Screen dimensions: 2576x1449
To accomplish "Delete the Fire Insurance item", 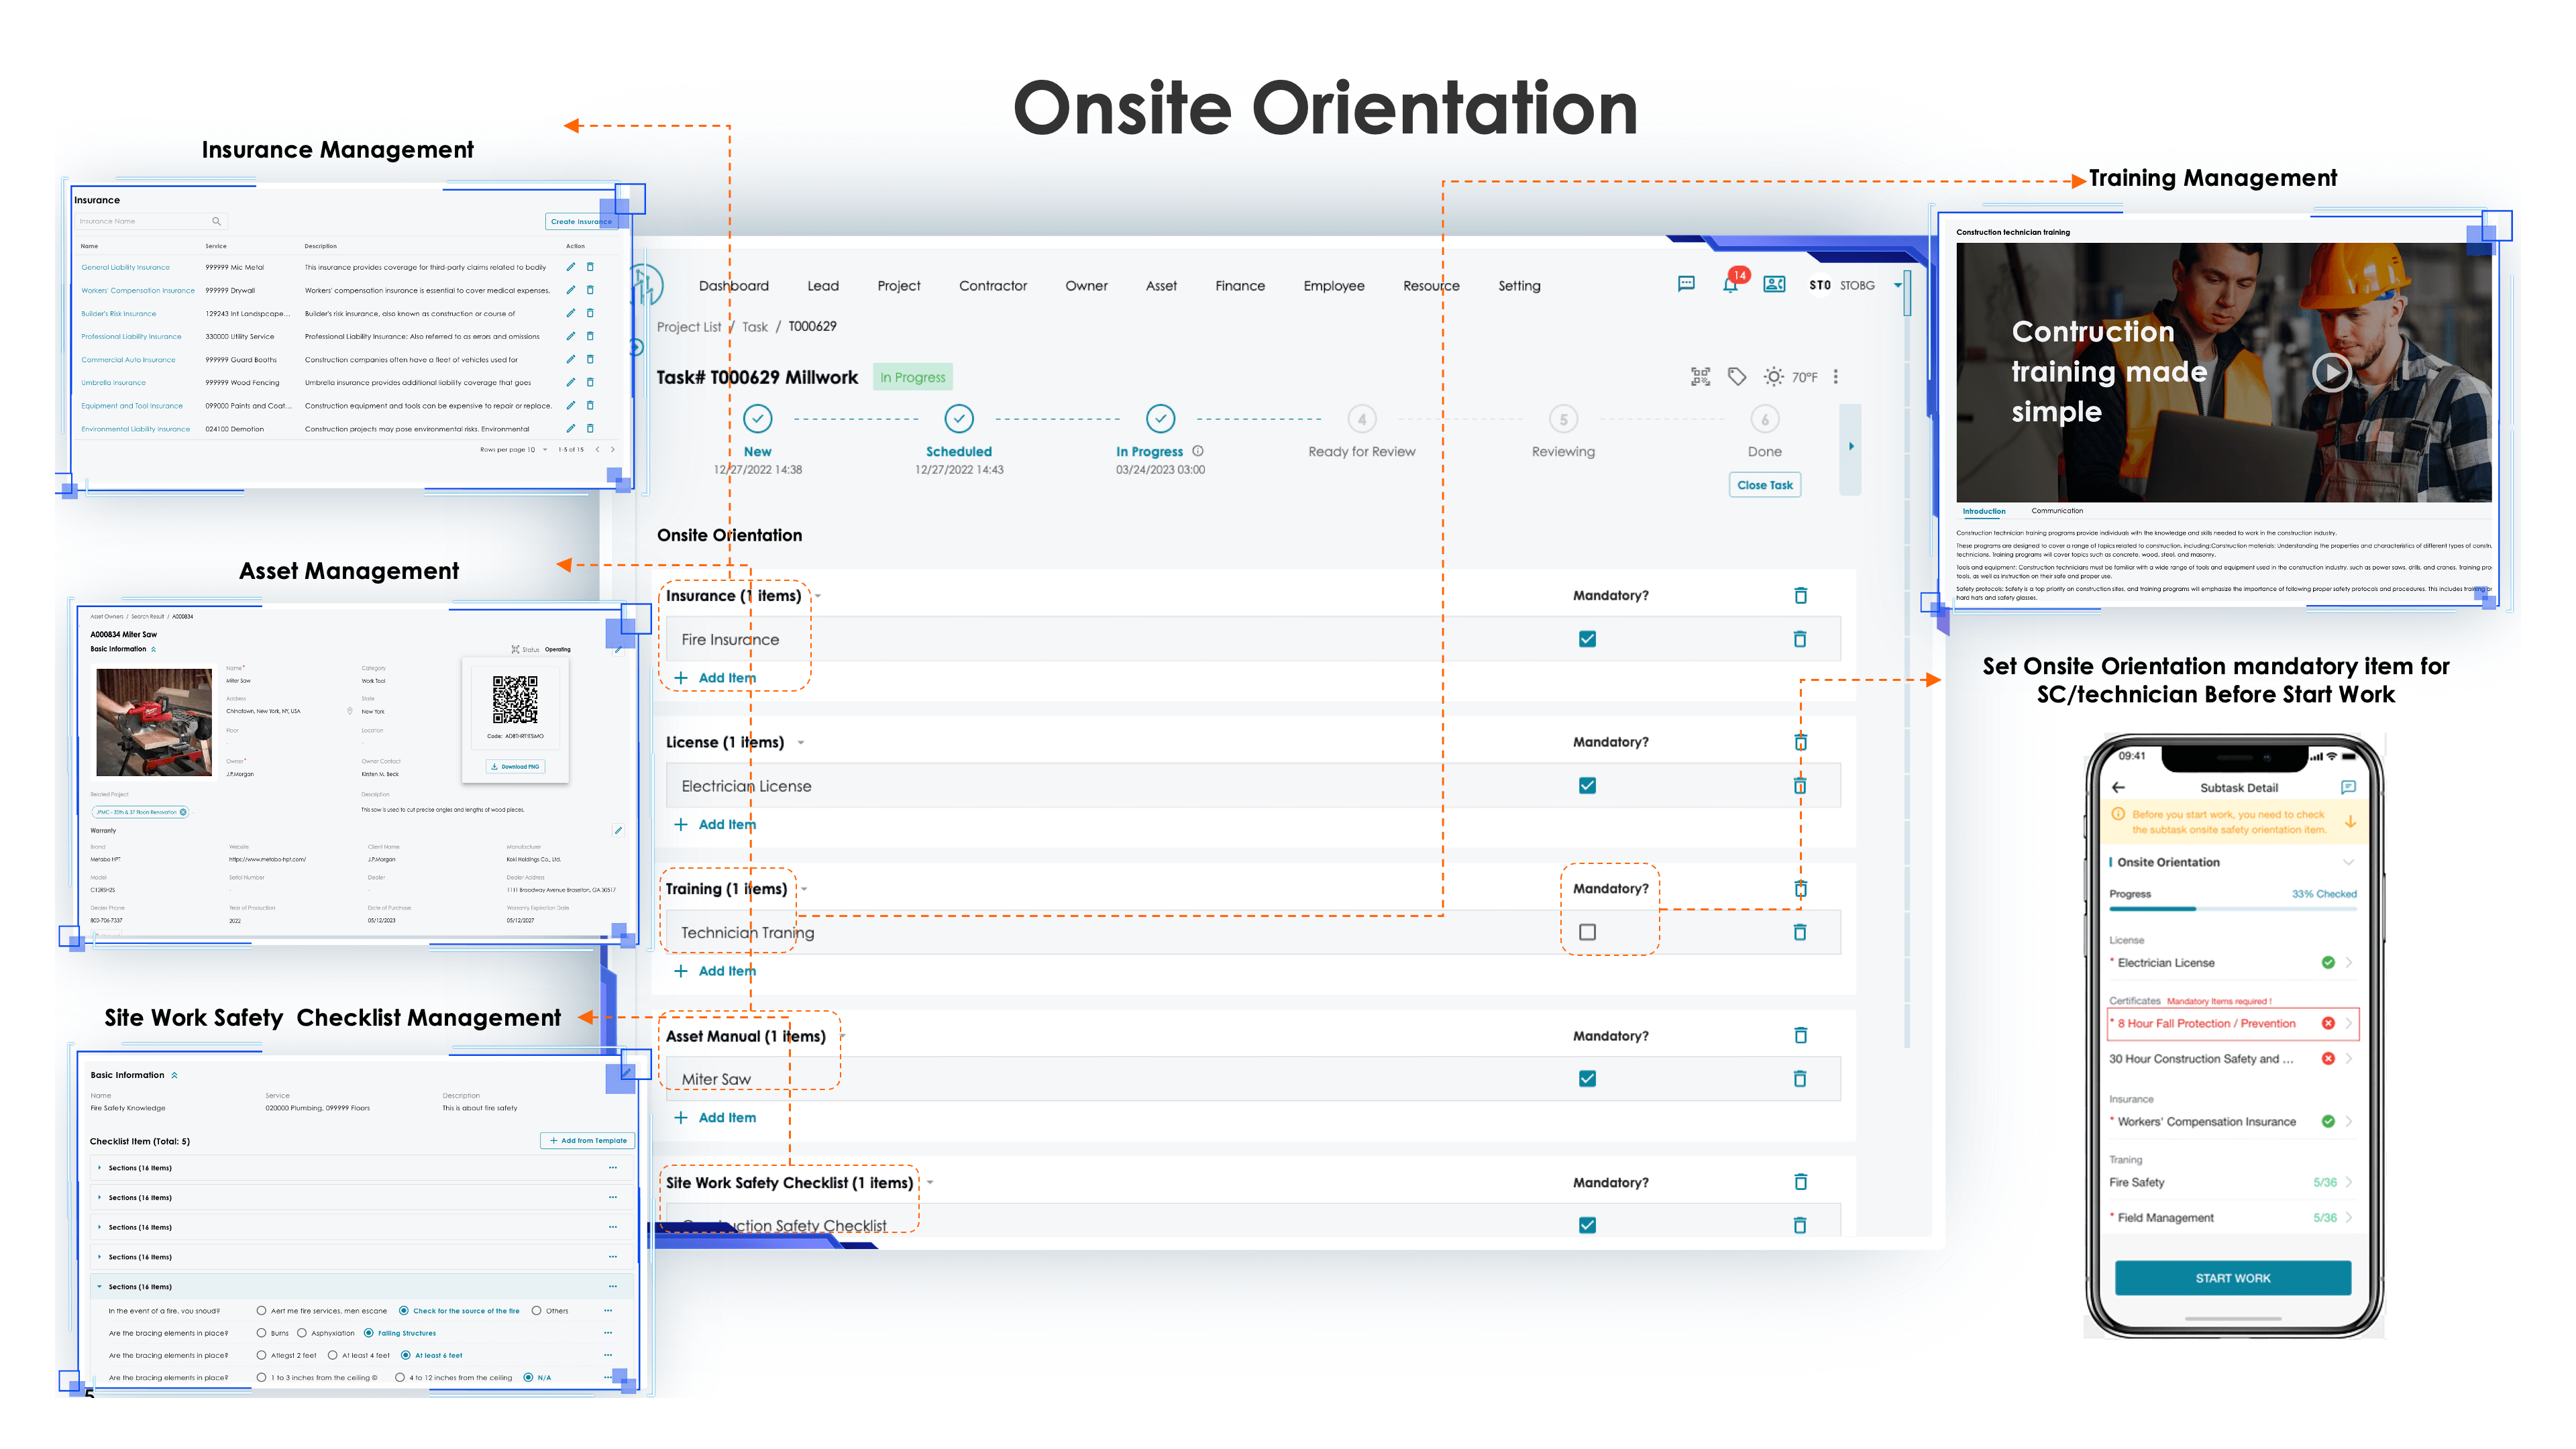I will [x=1800, y=639].
